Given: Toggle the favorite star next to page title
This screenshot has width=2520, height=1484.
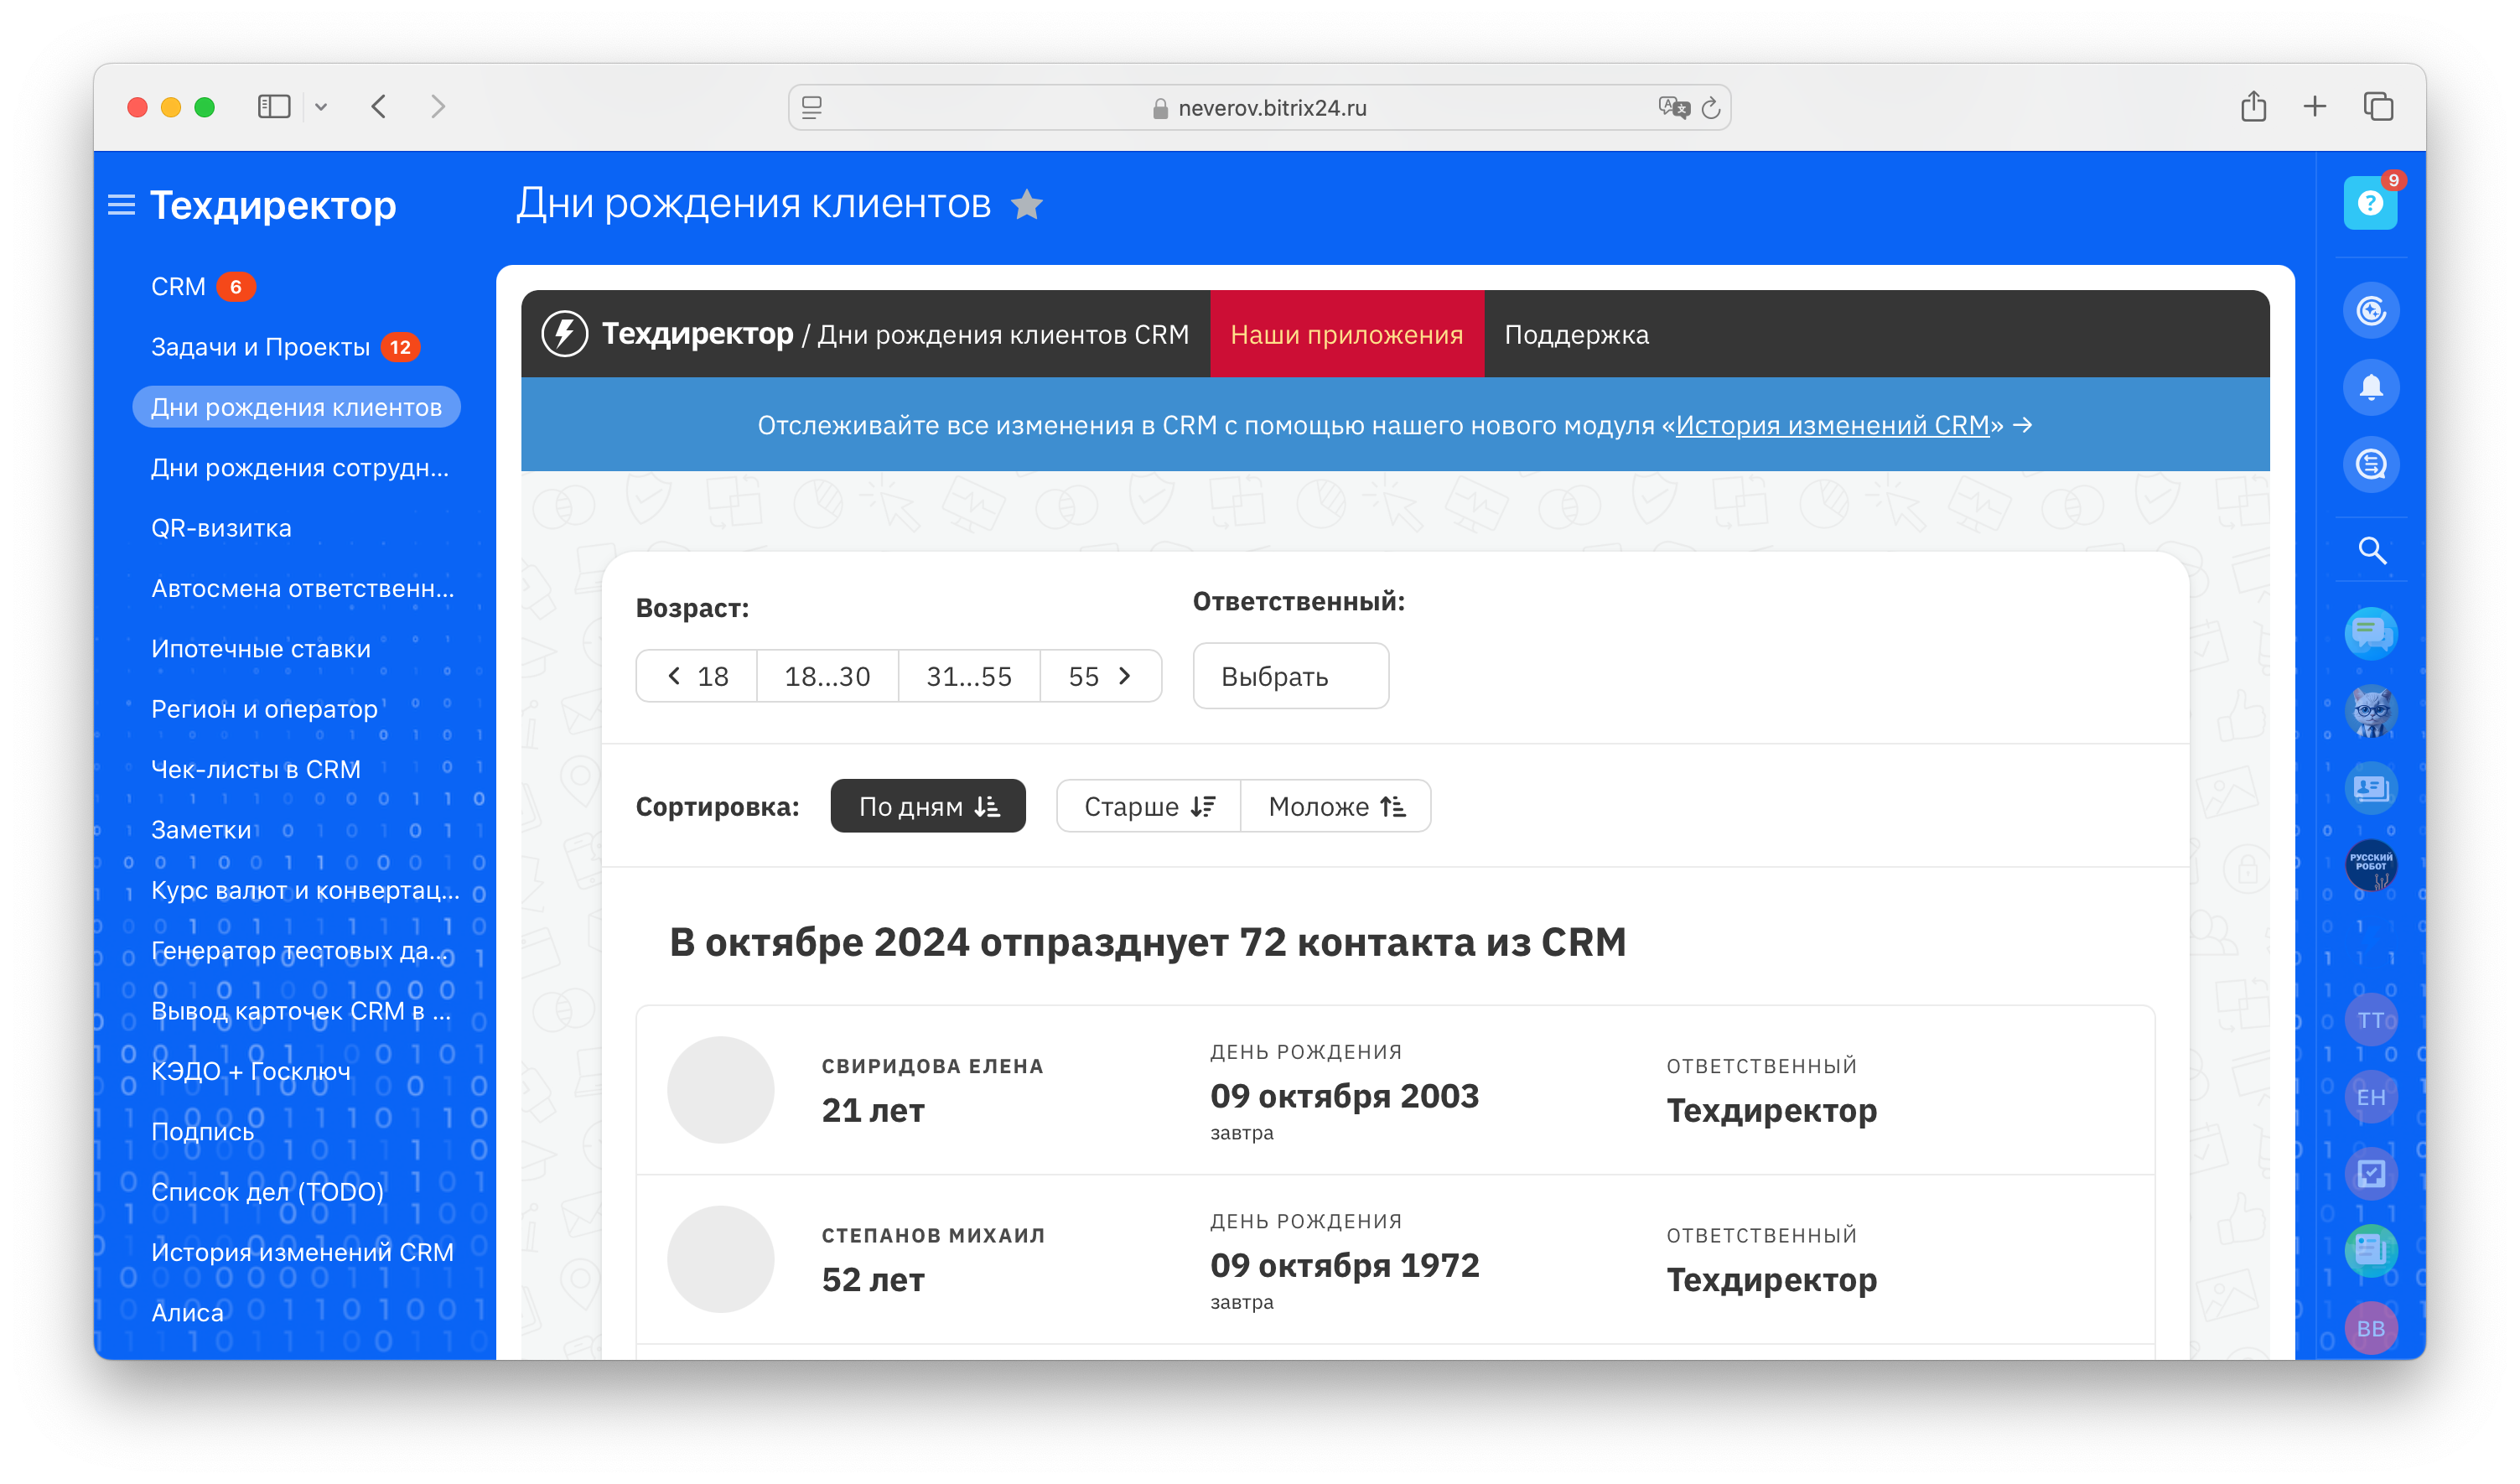Looking at the screenshot, I should (x=1026, y=205).
